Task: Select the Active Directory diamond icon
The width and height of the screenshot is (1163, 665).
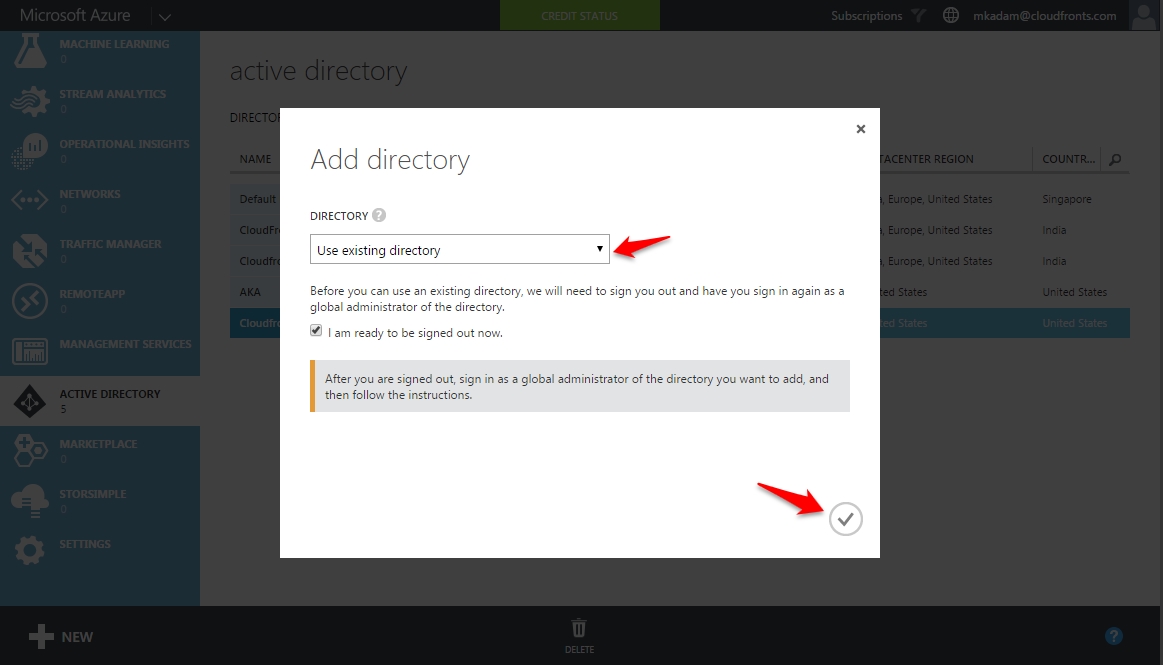Action: (30, 401)
